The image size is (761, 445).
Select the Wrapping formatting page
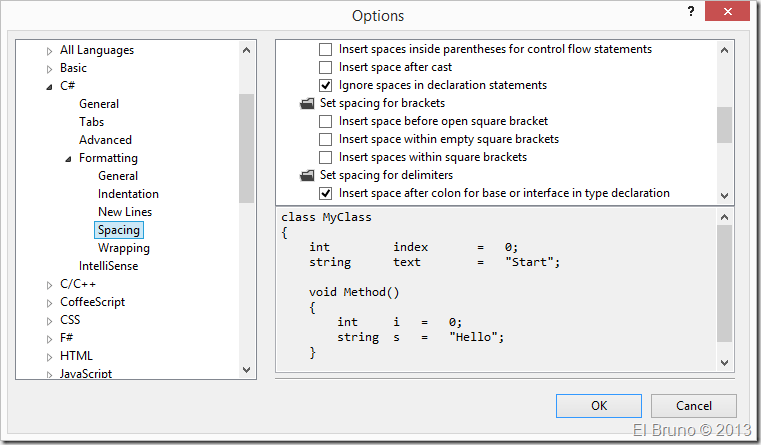pos(124,248)
